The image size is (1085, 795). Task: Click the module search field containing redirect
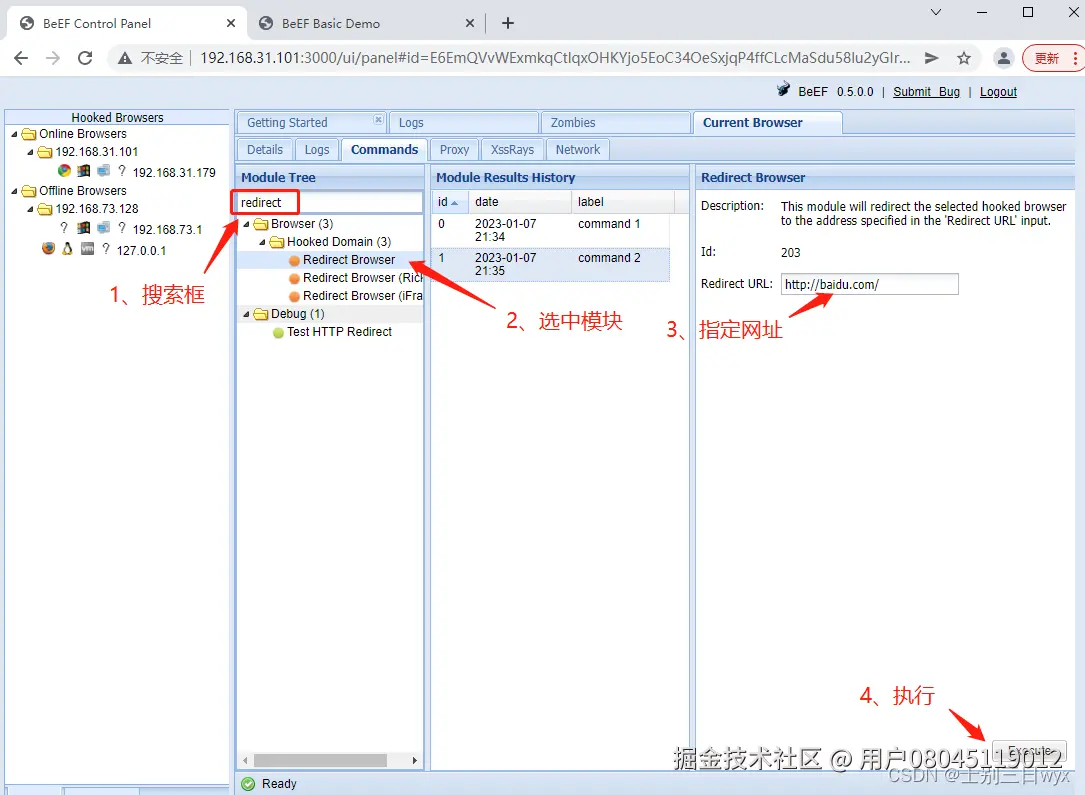tap(329, 203)
